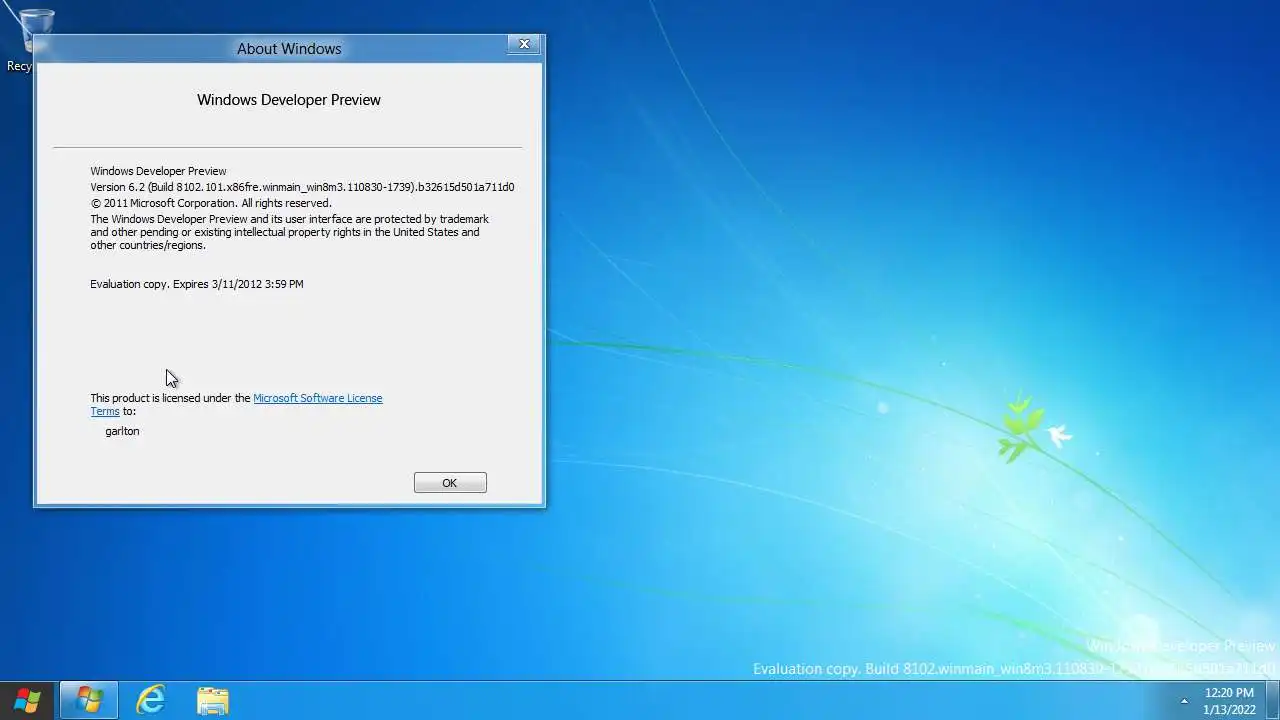Close the About Windows dialog
Image resolution: width=1280 pixels, height=720 pixels.
(x=524, y=44)
